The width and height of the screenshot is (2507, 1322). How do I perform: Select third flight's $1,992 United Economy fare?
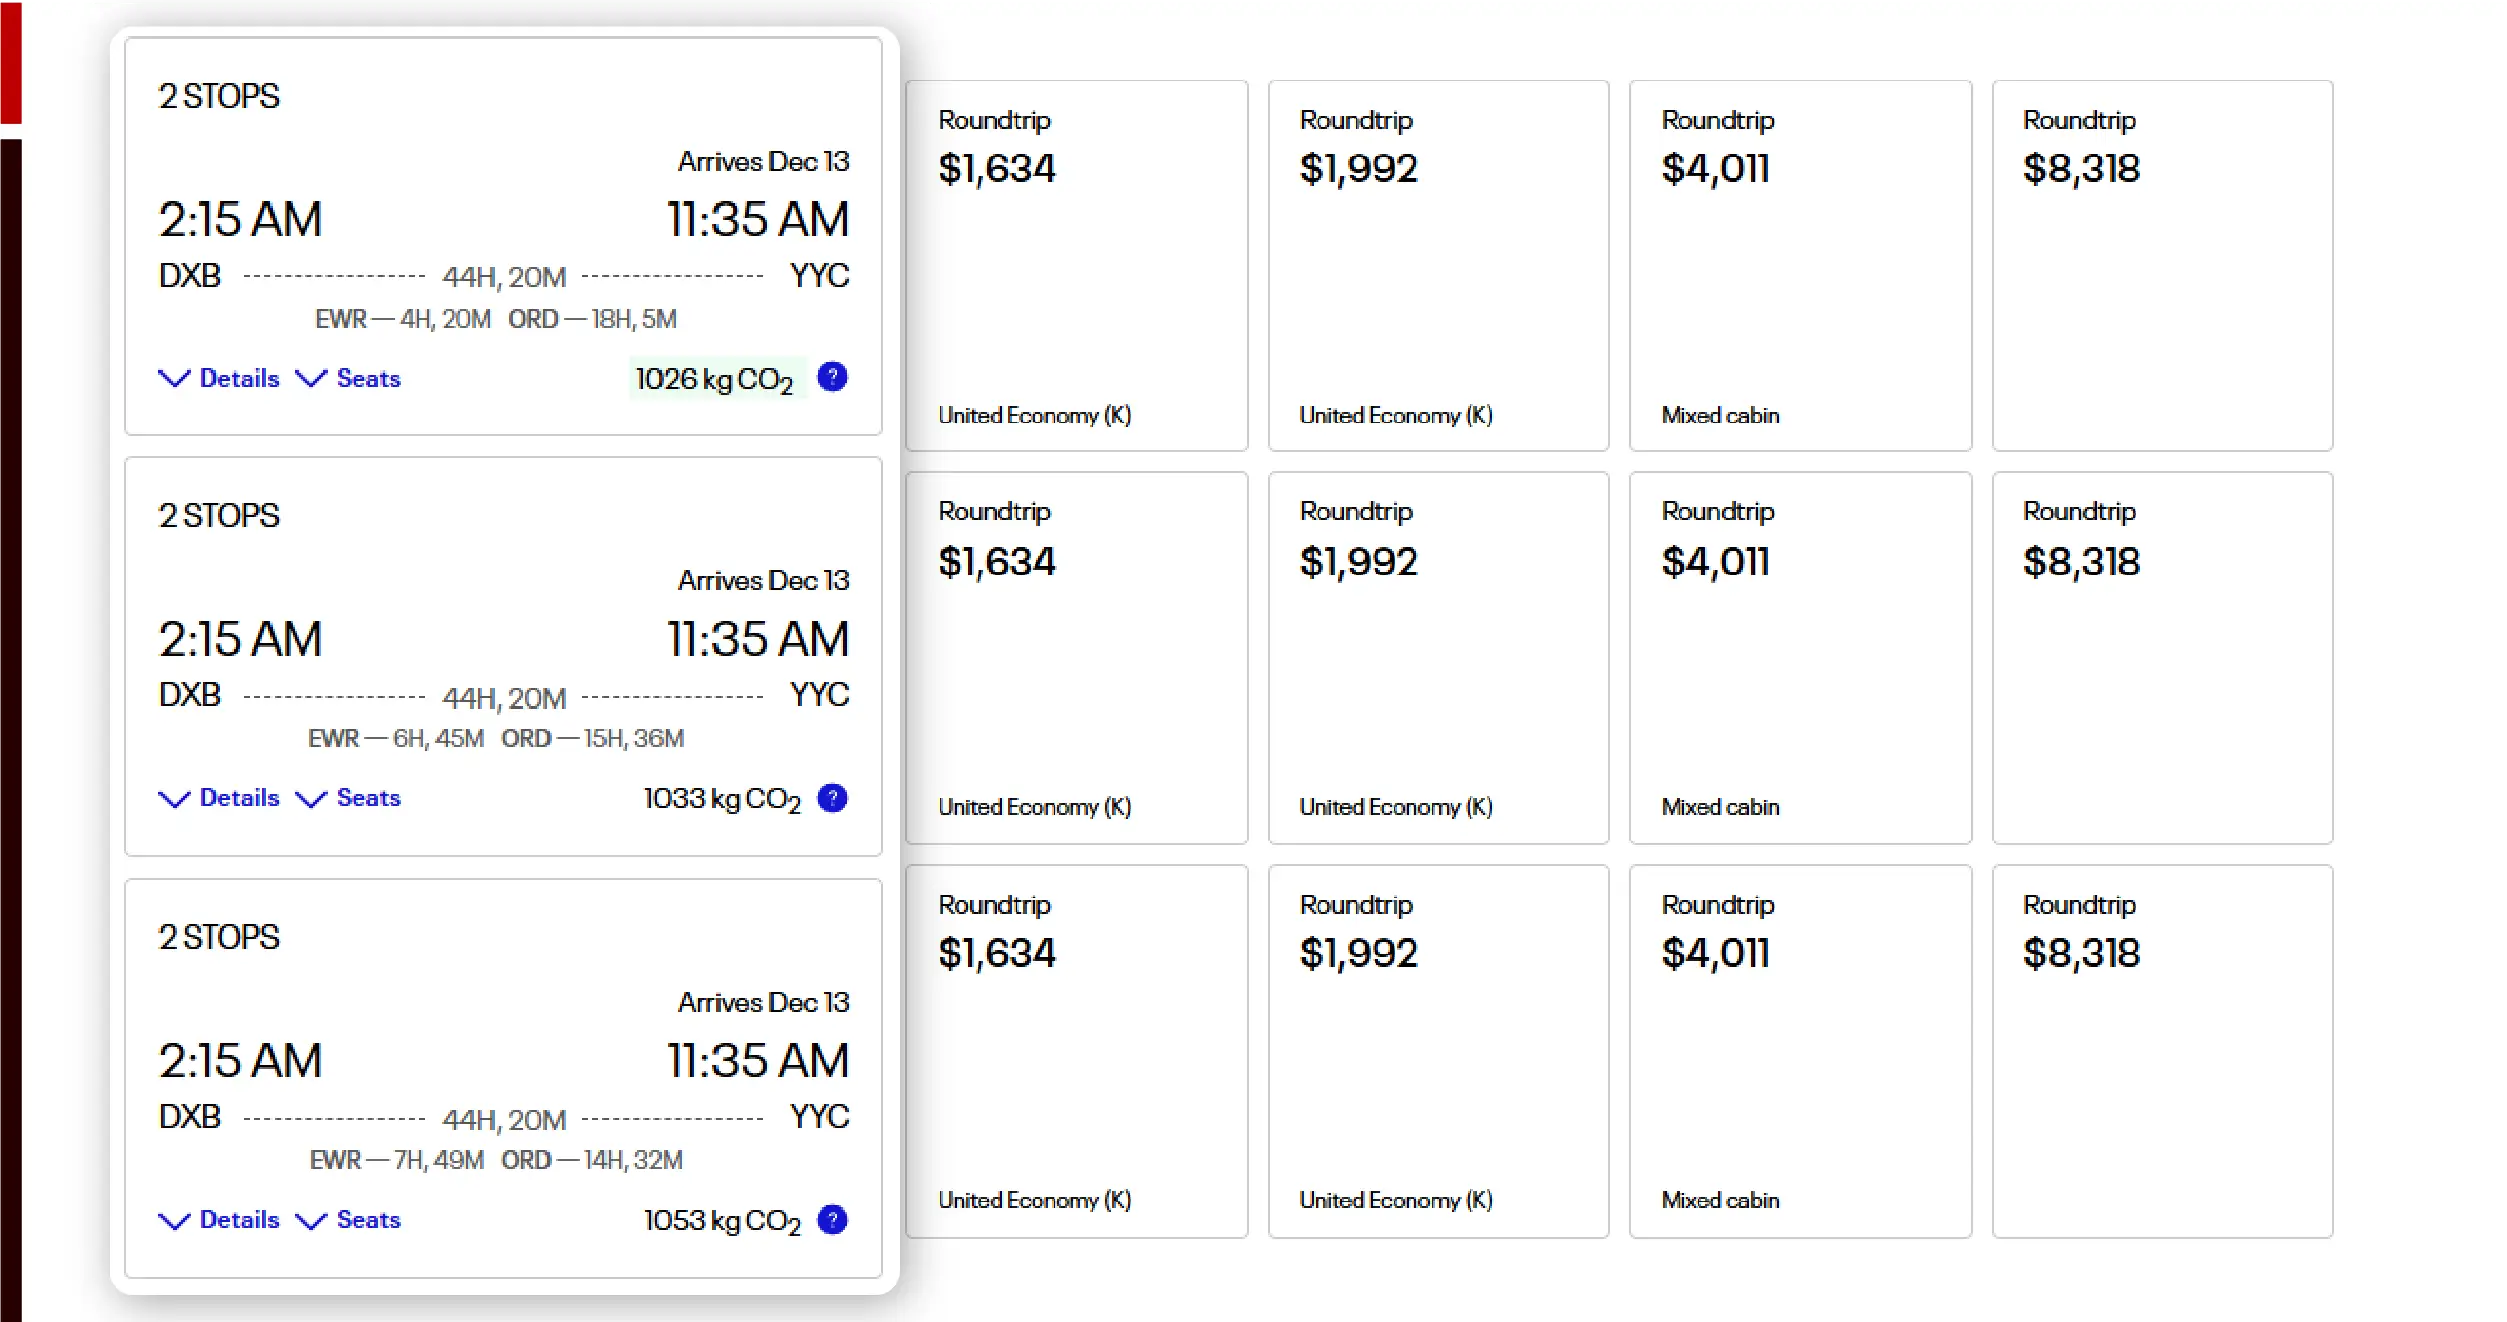point(1438,1050)
